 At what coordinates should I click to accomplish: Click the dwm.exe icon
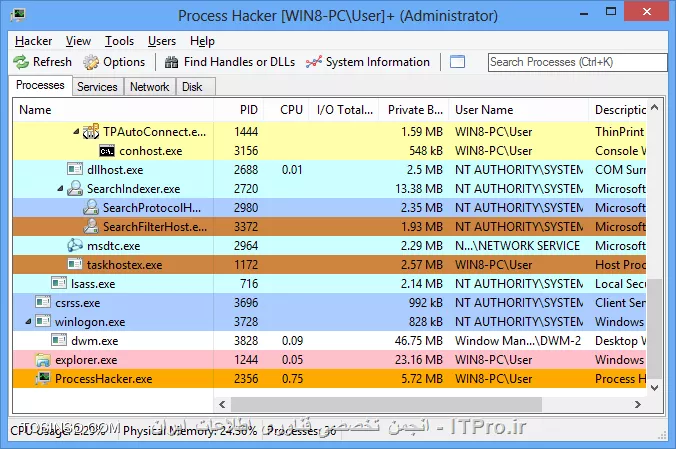(59, 340)
